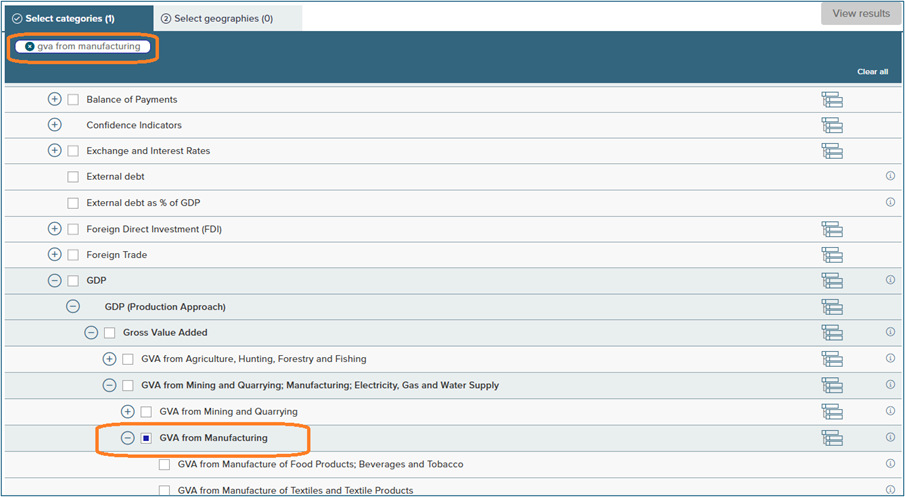Check External debt as % of GDP
This screenshot has width=905, height=497.
point(73,203)
